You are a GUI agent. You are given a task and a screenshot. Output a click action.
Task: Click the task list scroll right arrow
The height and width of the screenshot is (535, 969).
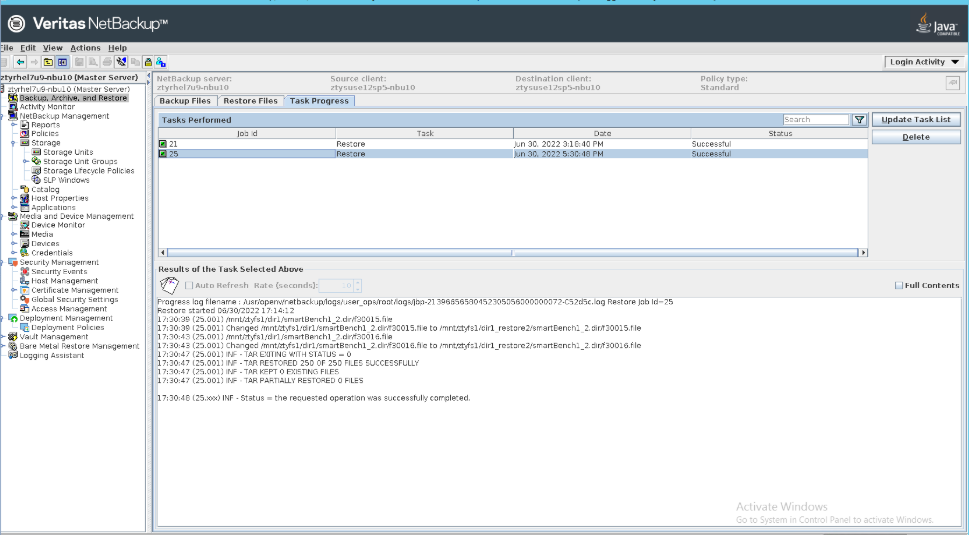click(x=863, y=252)
